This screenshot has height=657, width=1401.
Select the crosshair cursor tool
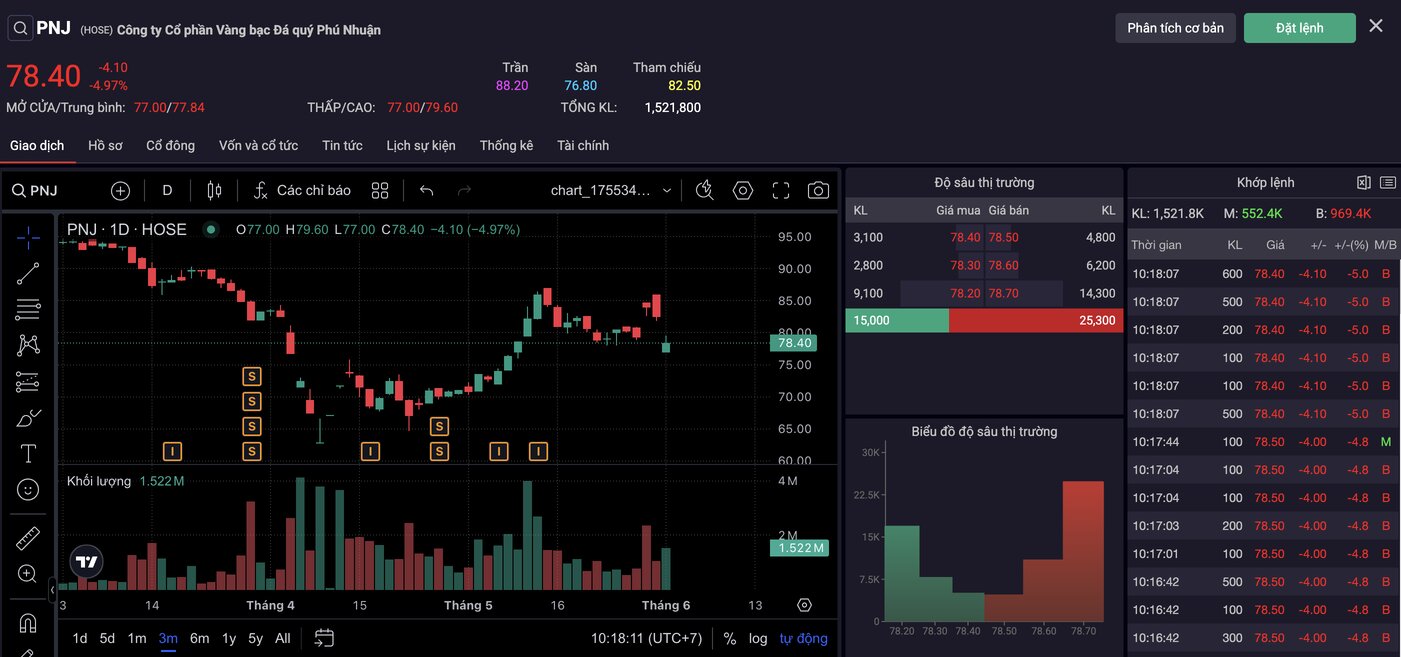(28, 237)
